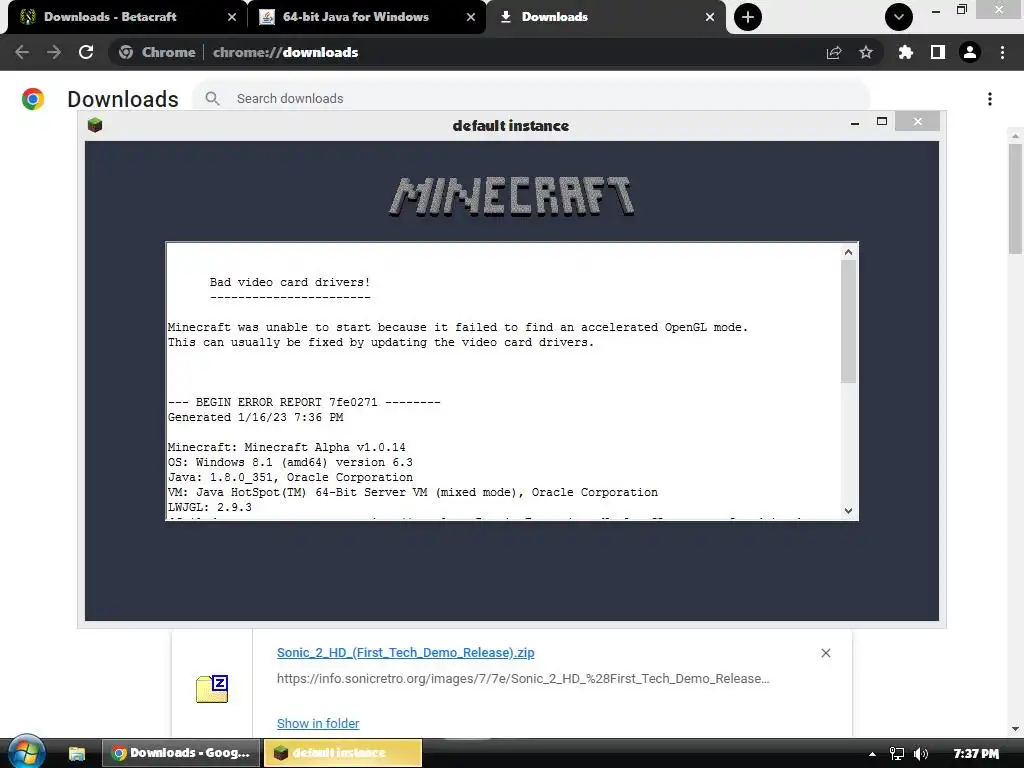Go back in browser history
The height and width of the screenshot is (768, 1024).
point(22,52)
